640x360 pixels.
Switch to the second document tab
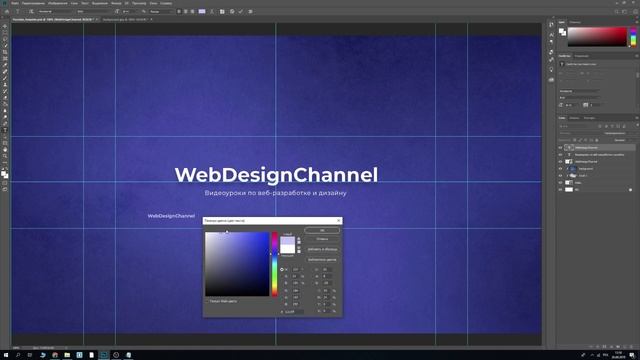[125, 19]
